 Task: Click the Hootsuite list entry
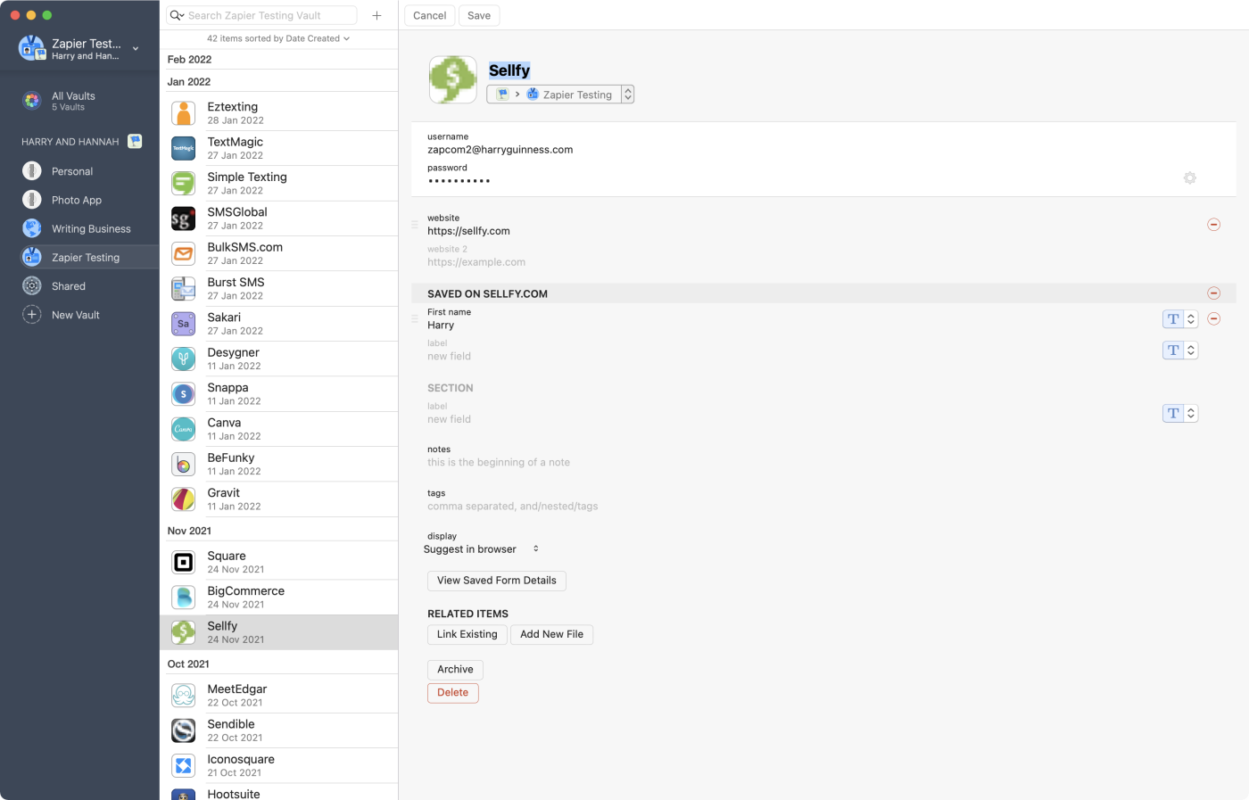(x=279, y=792)
